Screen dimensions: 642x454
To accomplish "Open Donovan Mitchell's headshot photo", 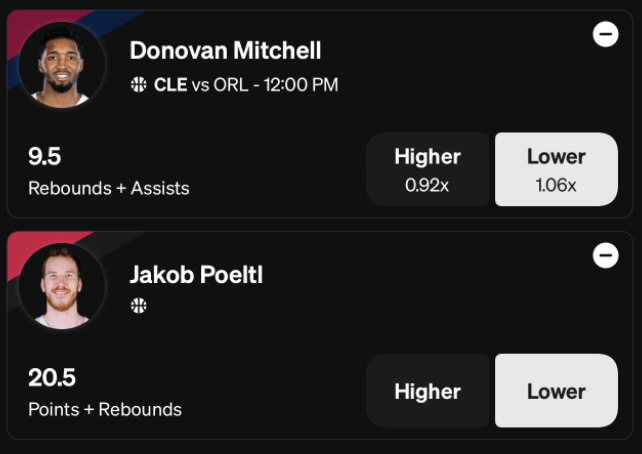I will pyautogui.click(x=62, y=65).
